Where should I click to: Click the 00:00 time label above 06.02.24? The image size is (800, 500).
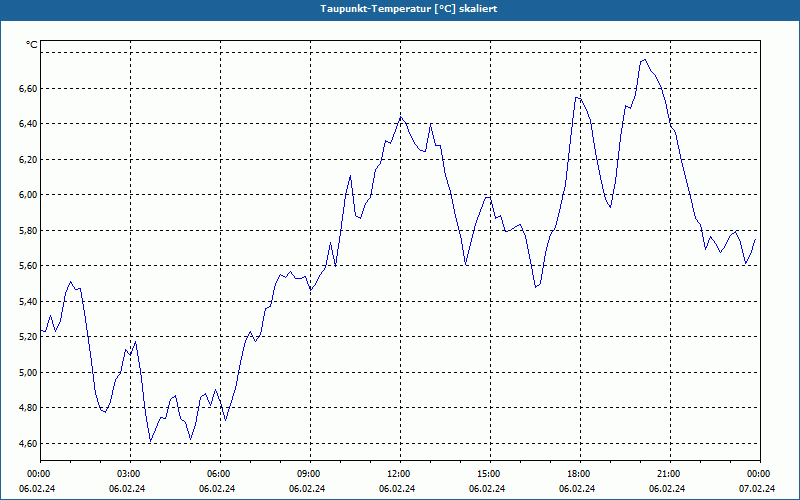(38, 474)
